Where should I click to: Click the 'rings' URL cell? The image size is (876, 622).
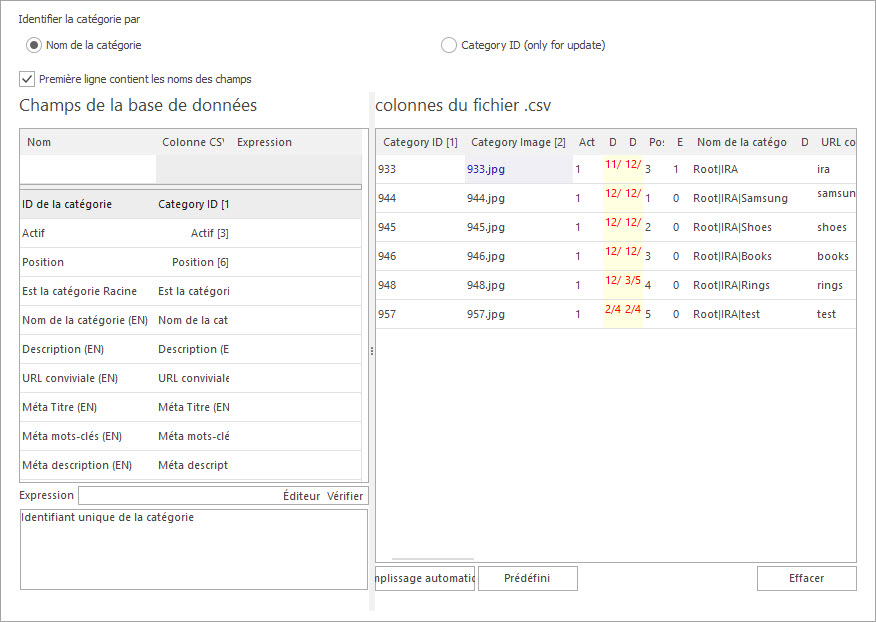835,286
